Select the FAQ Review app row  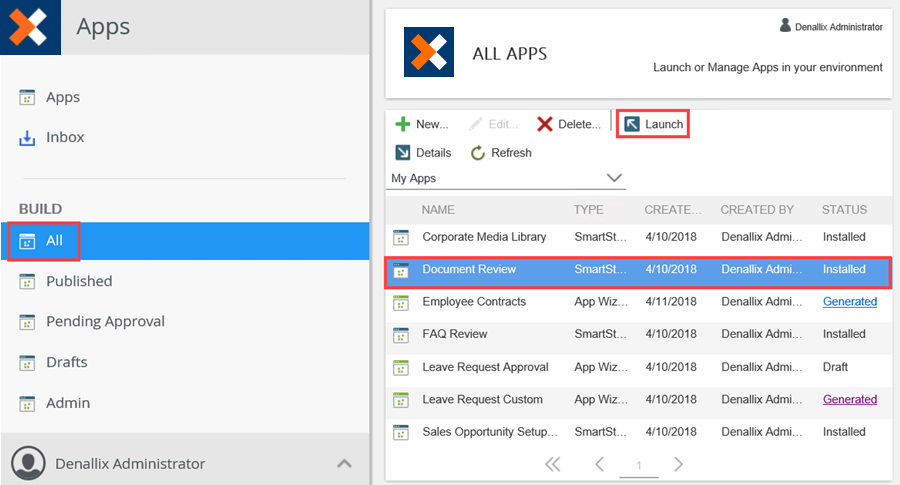tap(455, 334)
